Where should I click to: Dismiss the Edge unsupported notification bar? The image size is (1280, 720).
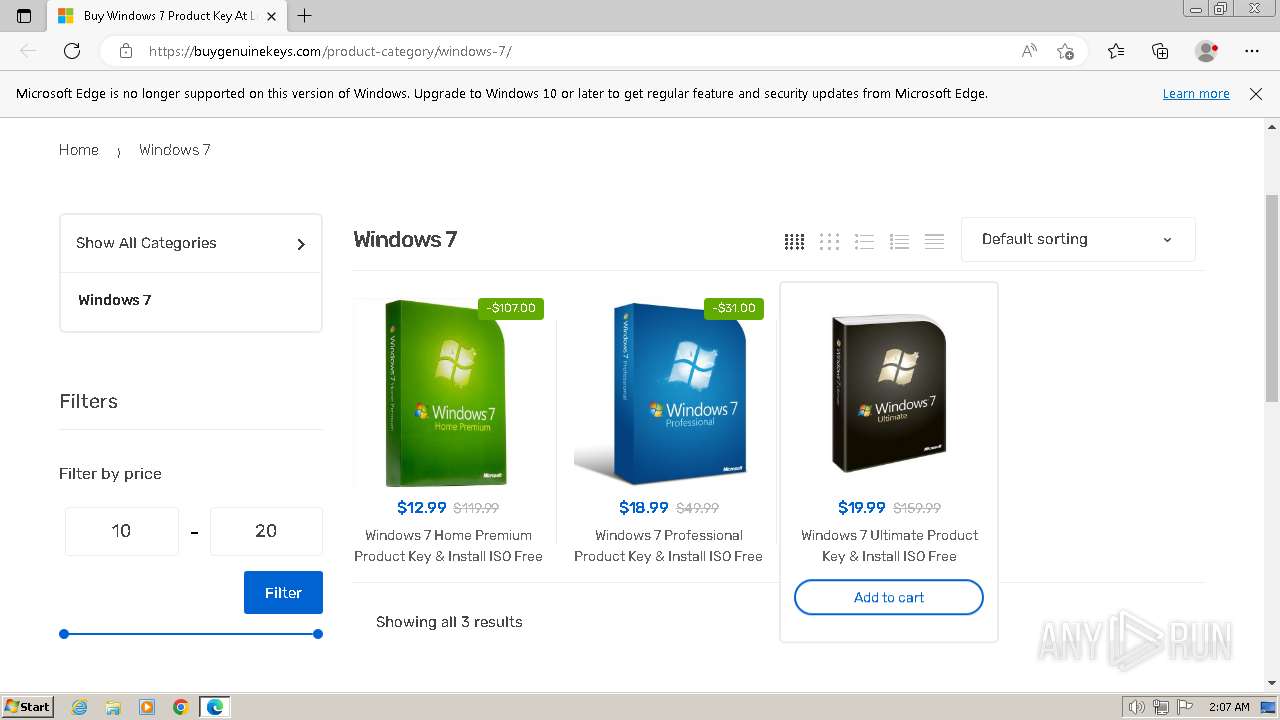coord(1256,94)
